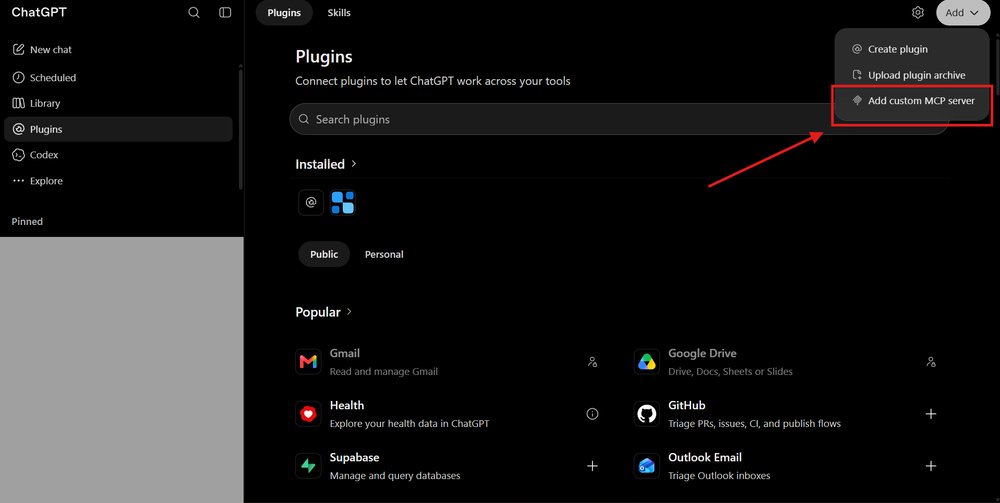
Task: Open the installed blue squares plugin
Action: tap(342, 203)
